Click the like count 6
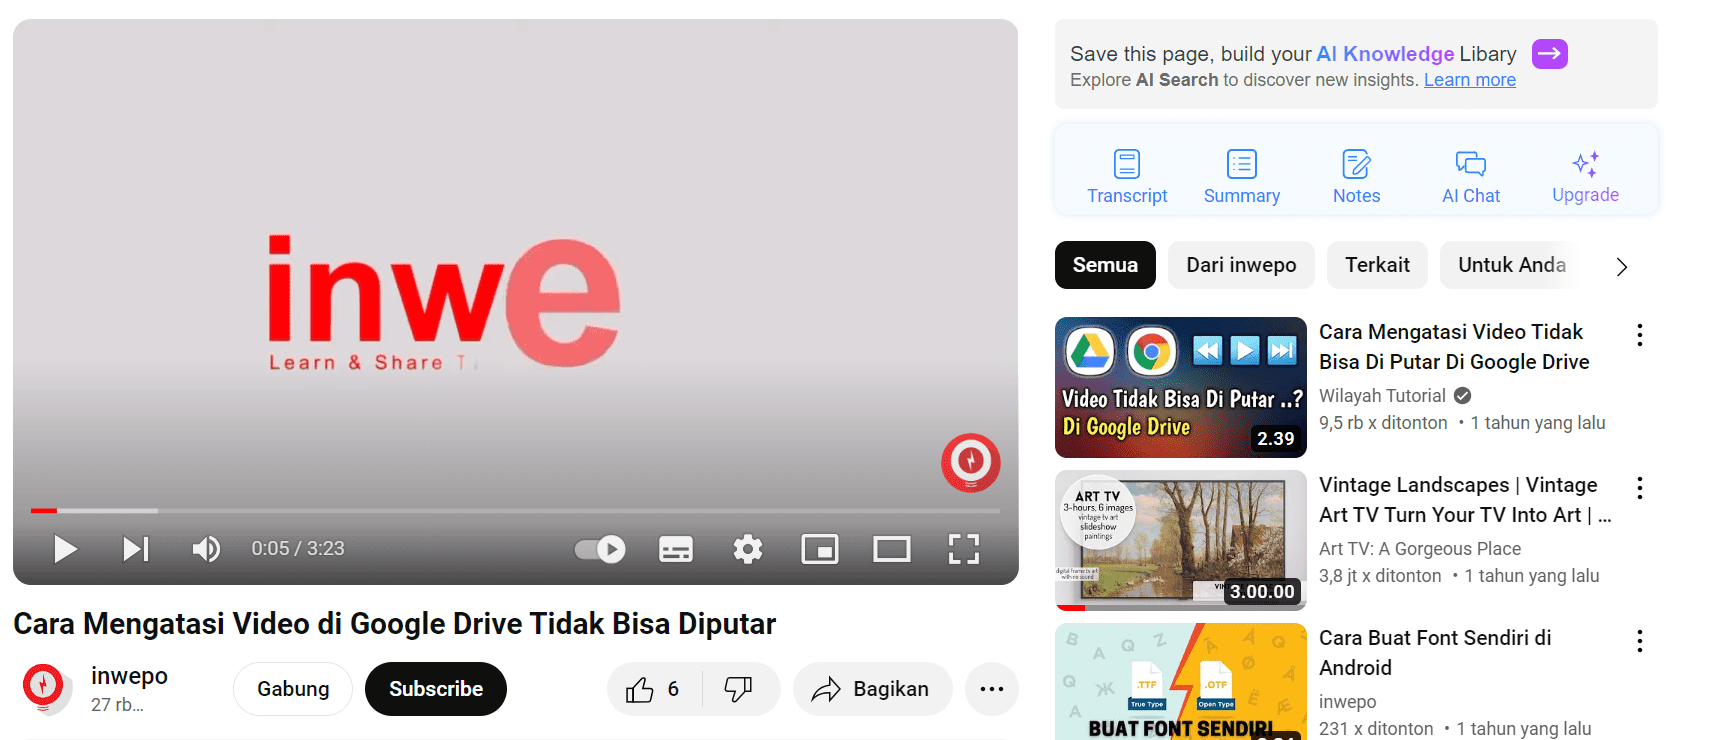The height and width of the screenshot is (740, 1712). click(673, 689)
